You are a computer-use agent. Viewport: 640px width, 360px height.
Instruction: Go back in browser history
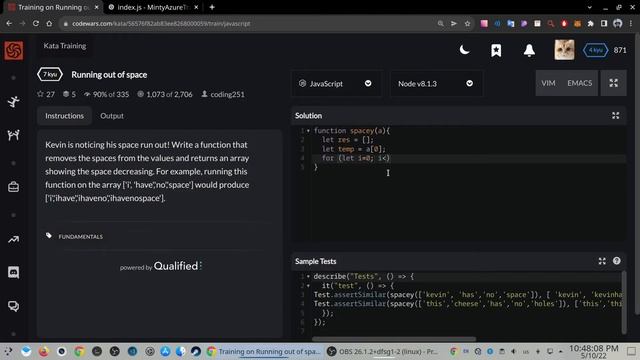9,24
